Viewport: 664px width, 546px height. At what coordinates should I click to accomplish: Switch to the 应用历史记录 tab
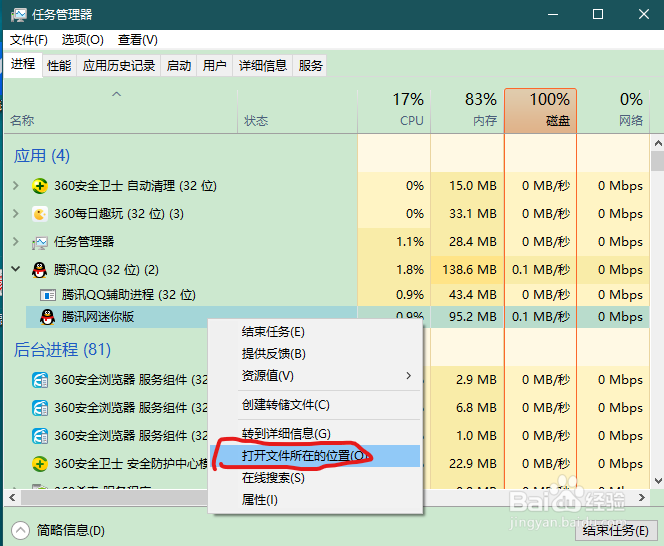pyautogui.click(x=119, y=66)
